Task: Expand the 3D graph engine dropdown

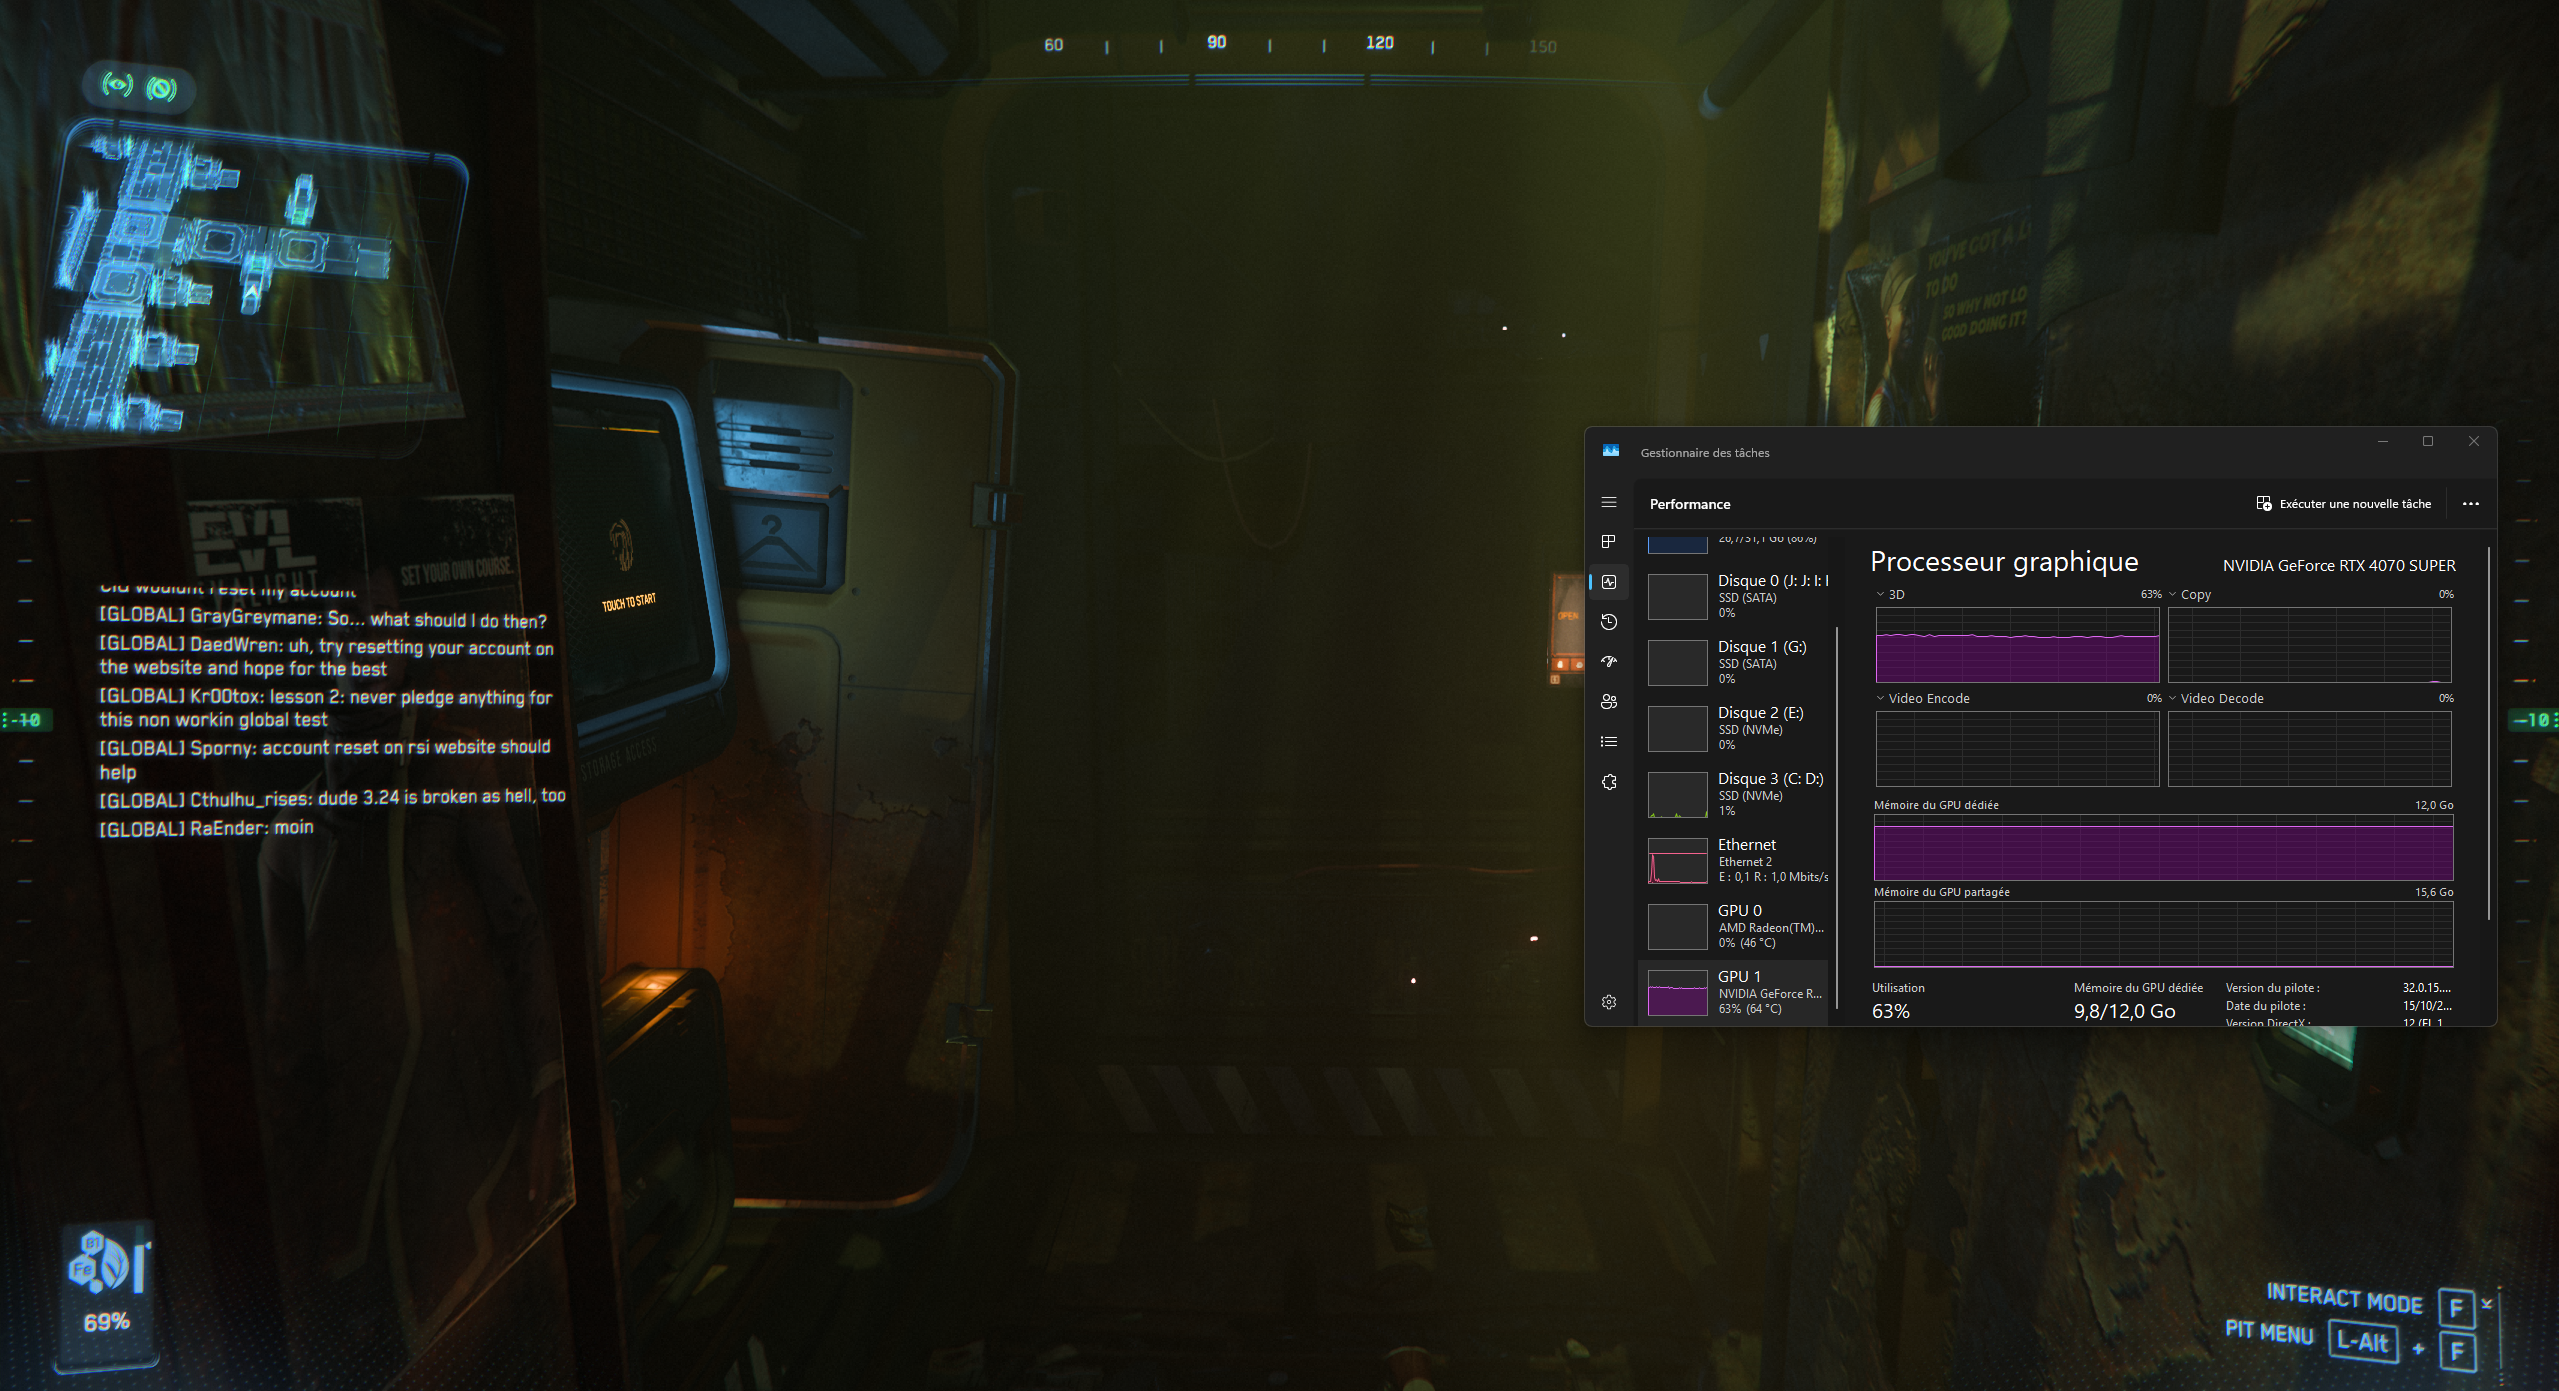Action: pyautogui.click(x=1880, y=594)
